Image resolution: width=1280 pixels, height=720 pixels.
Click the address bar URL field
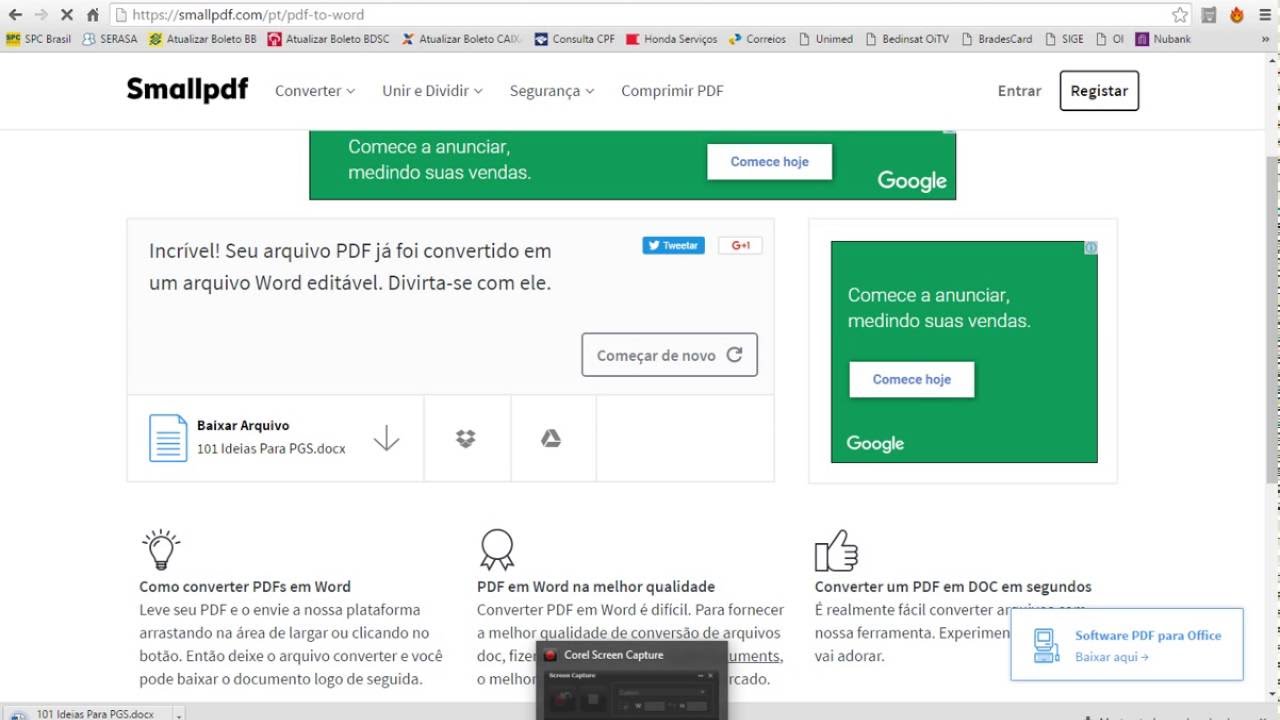pyautogui.click(x=640, y=15)
